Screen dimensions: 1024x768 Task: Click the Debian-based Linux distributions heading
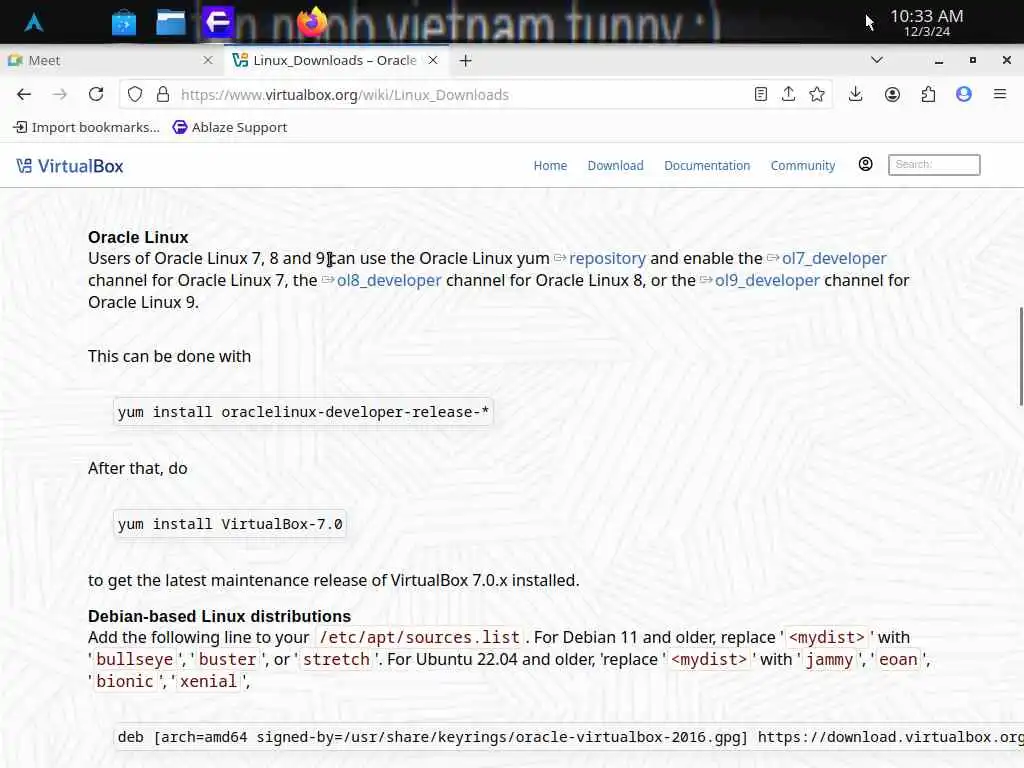click(x=219, y=616)
